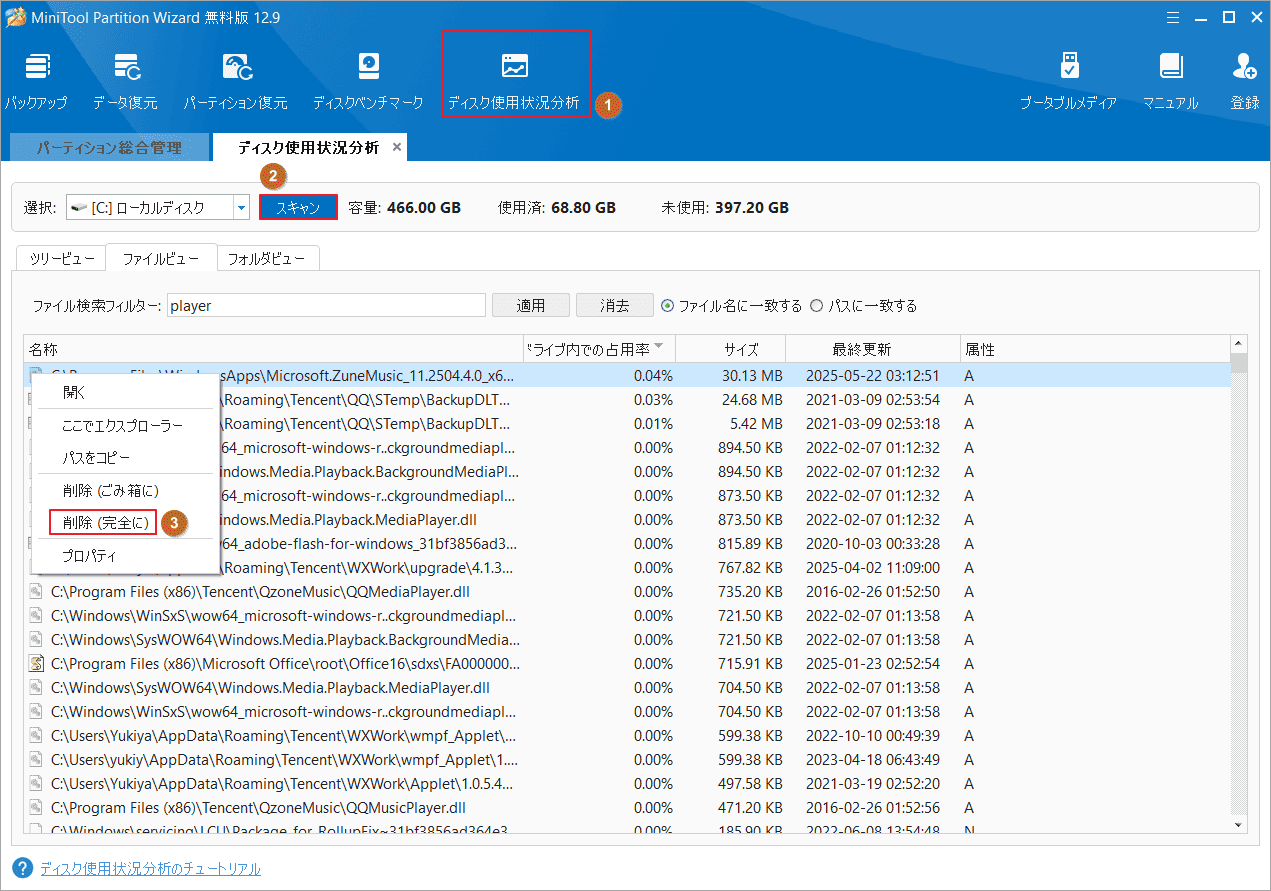Click date 2023-04-18 06:43:49
This screenshot has width=1271, height=891.
(873, 760)
